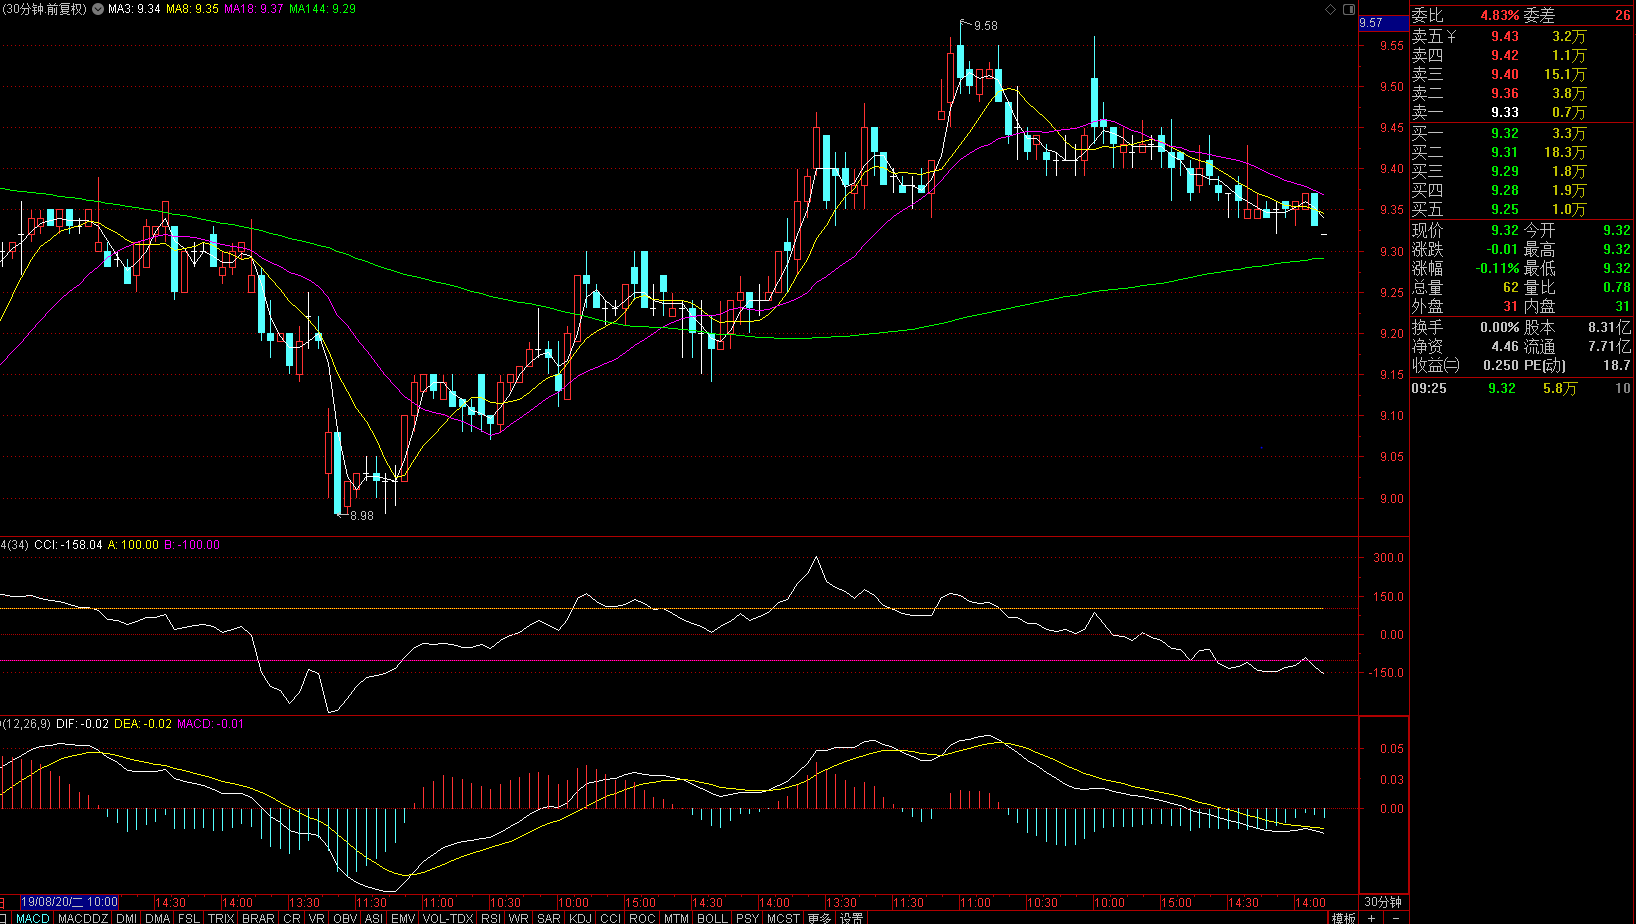
Task: Select the WR indicator tab
Action: [x=518, y=918]
